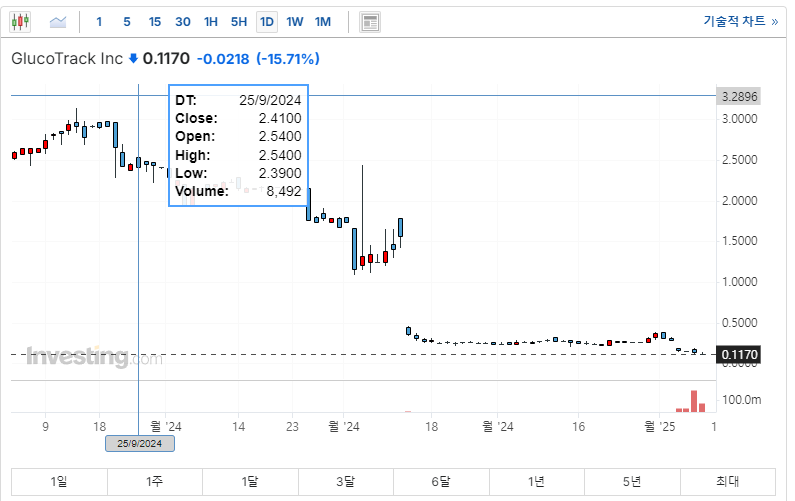The image size is (795, 501).
Task: Click the DT 25/9/2024 tooltip value
Action: [x=270, y=100]
